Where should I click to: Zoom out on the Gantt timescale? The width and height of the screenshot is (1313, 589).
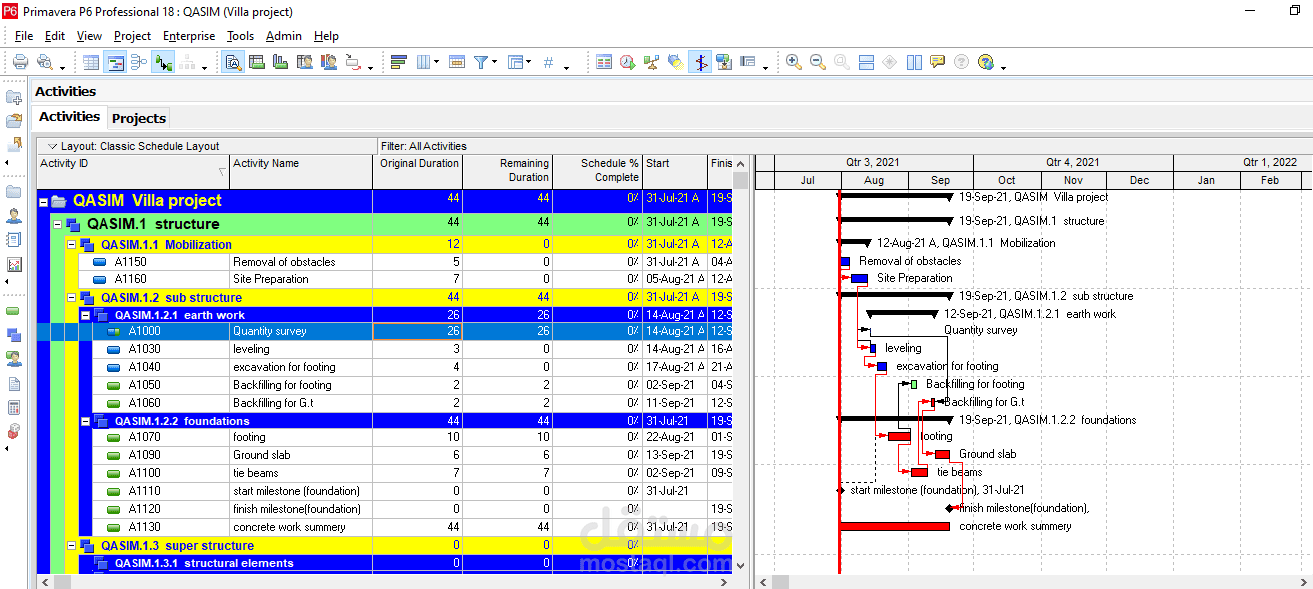pyautogui.click(x=818, y=62)
